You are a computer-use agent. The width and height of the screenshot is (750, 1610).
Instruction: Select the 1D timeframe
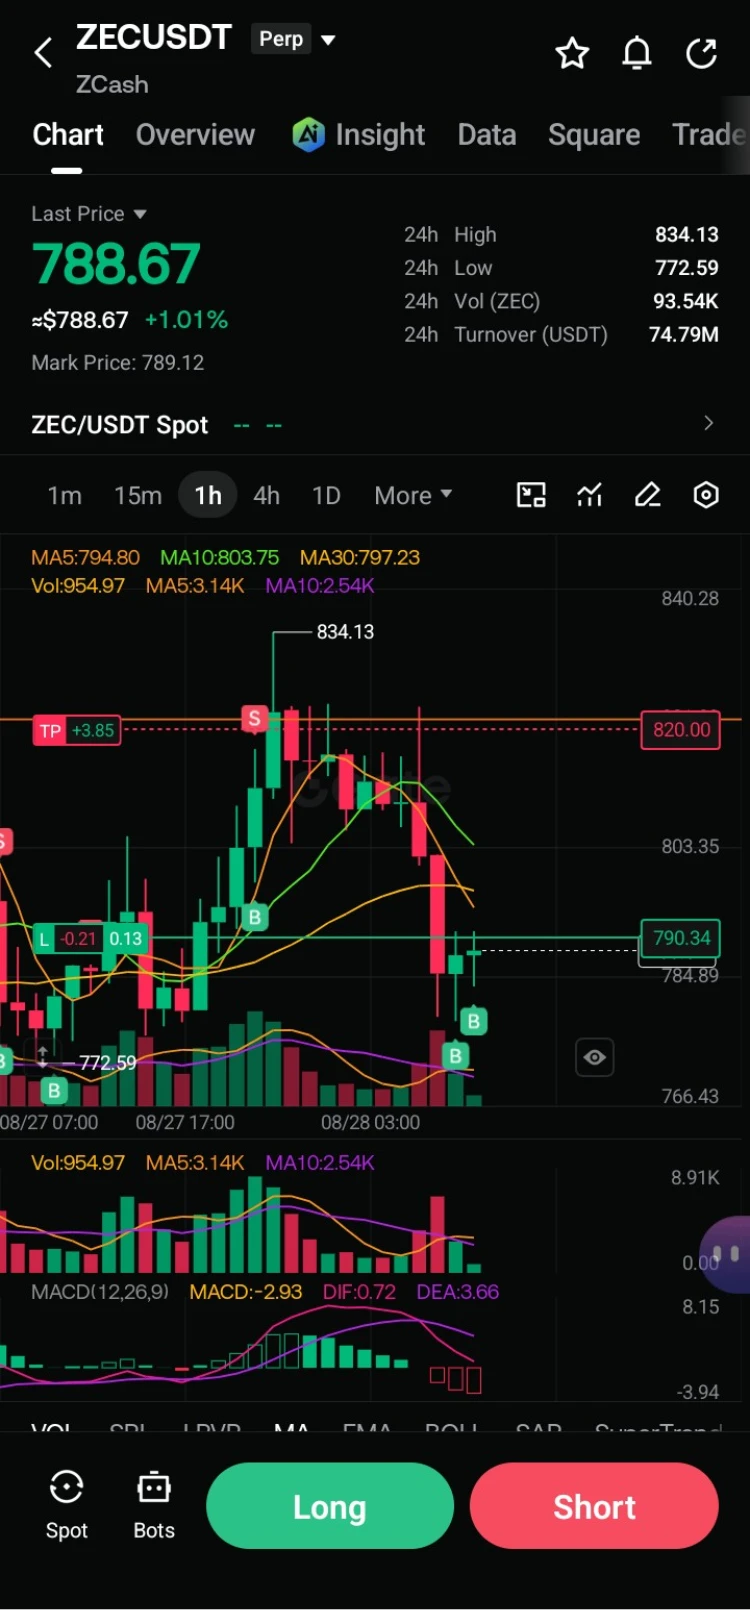pos(326,495)
